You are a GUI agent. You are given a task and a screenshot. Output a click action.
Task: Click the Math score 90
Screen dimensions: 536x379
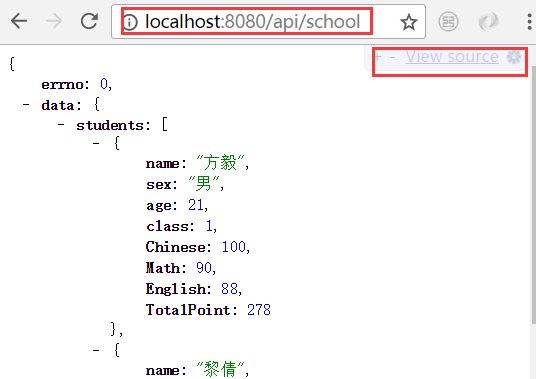click(x=204, y=268)
